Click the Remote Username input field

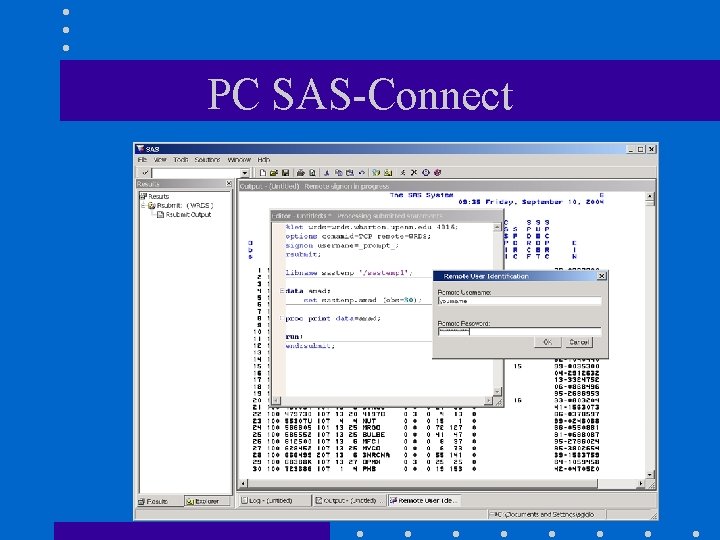coord(519,301)
